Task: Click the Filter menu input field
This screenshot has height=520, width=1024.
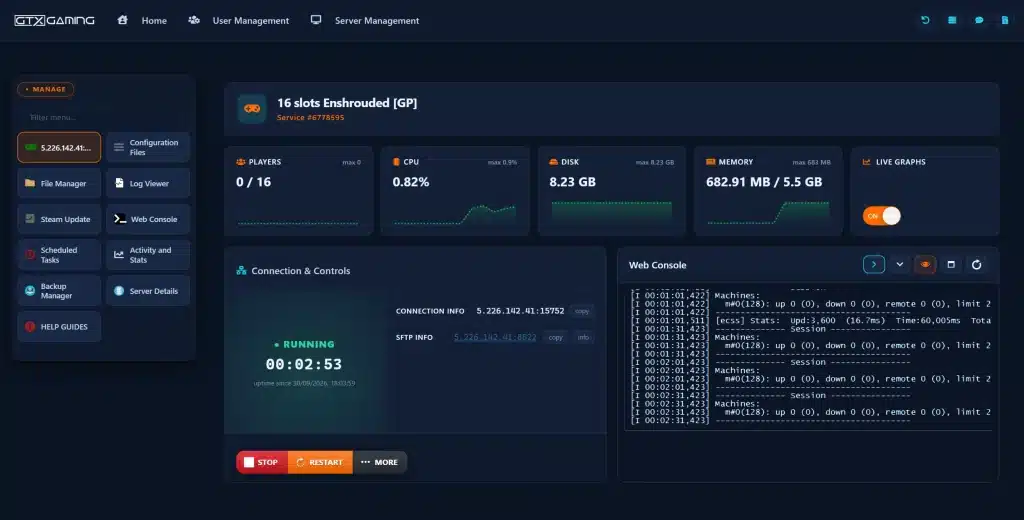Action: point(103,118)
